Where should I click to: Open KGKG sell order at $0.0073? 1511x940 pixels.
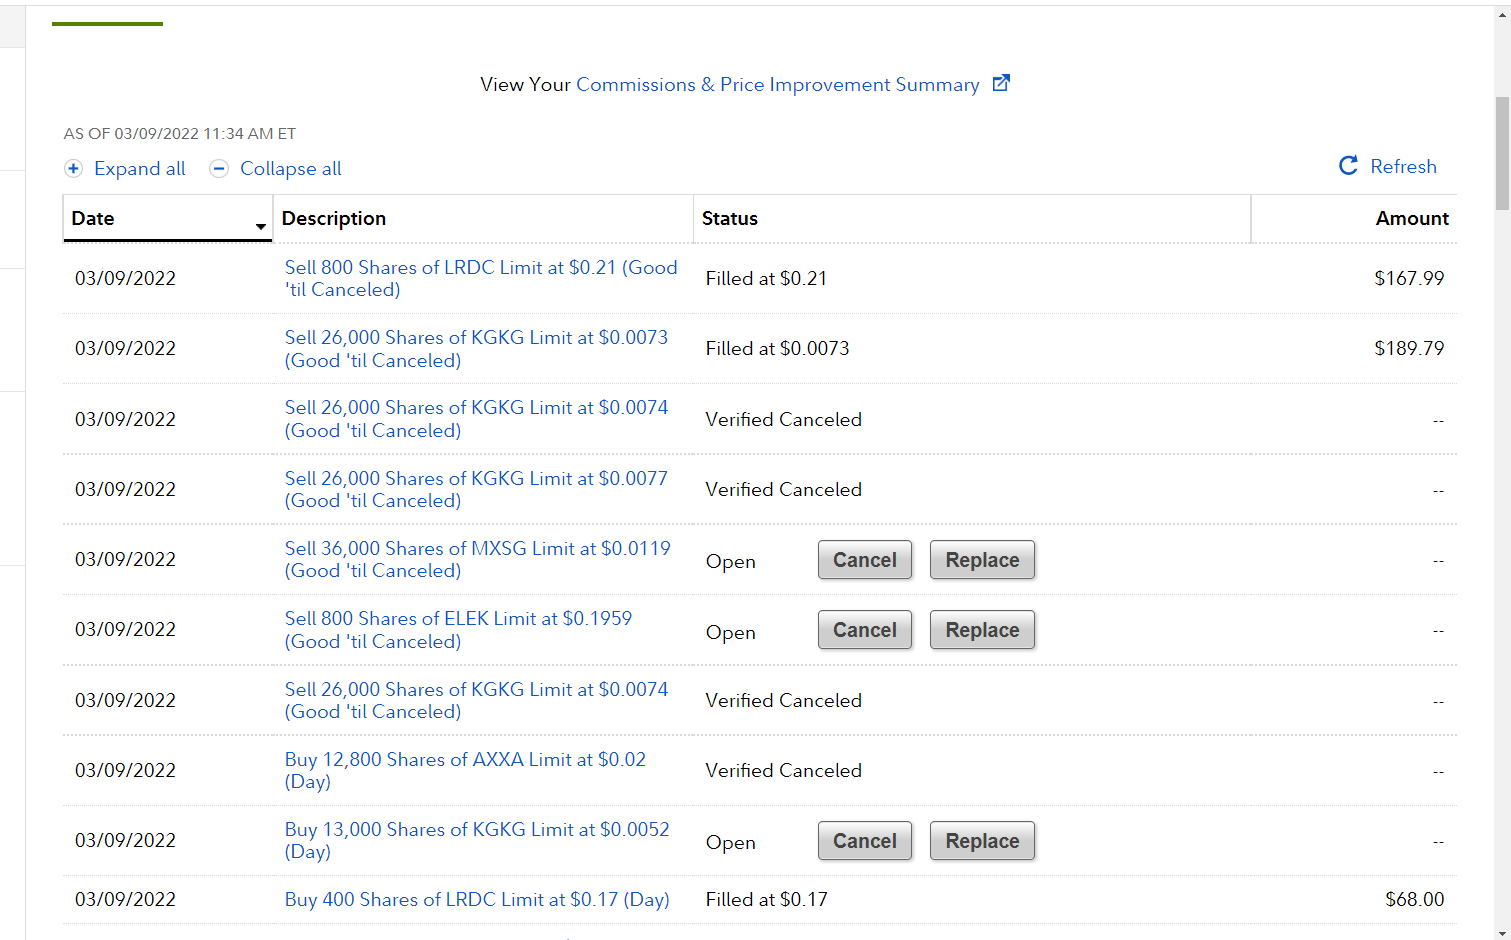476,338
